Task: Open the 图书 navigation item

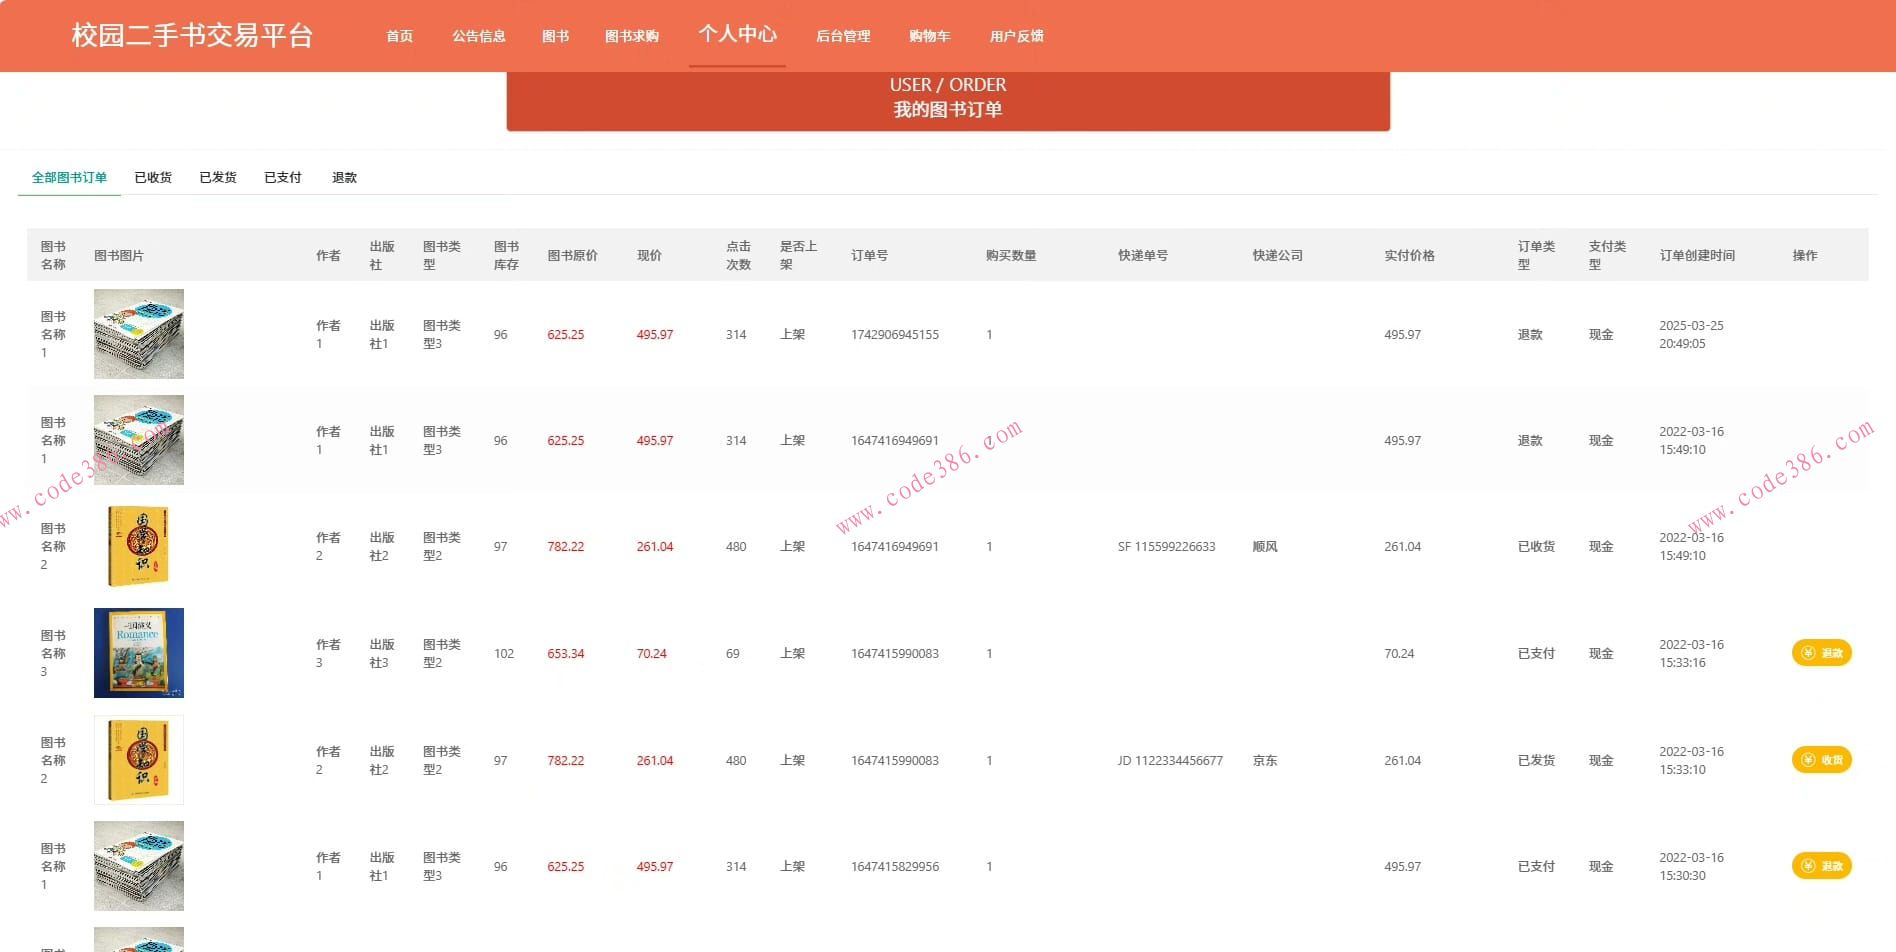Action: click(x=555, y=36)
